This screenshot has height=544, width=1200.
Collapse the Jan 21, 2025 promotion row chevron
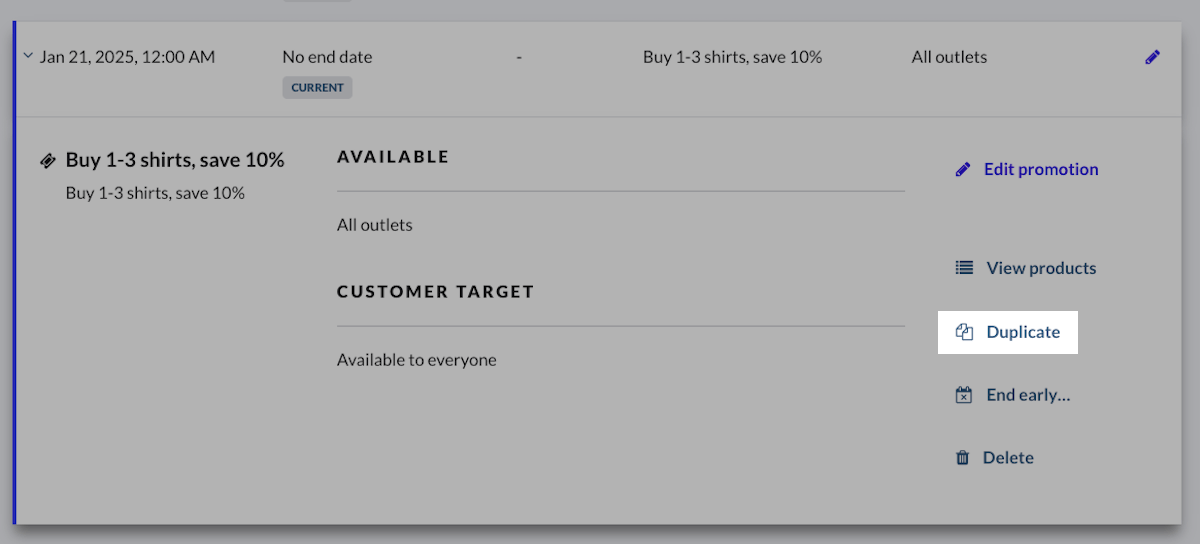(x=28, y=56)
